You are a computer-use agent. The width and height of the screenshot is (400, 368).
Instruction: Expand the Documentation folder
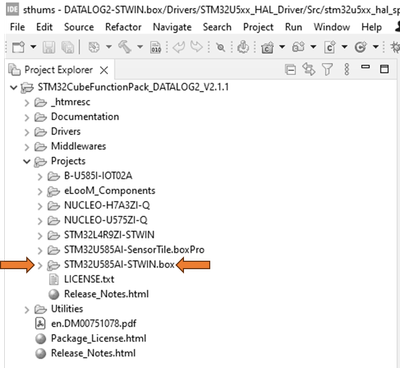[x=27, y=117]
